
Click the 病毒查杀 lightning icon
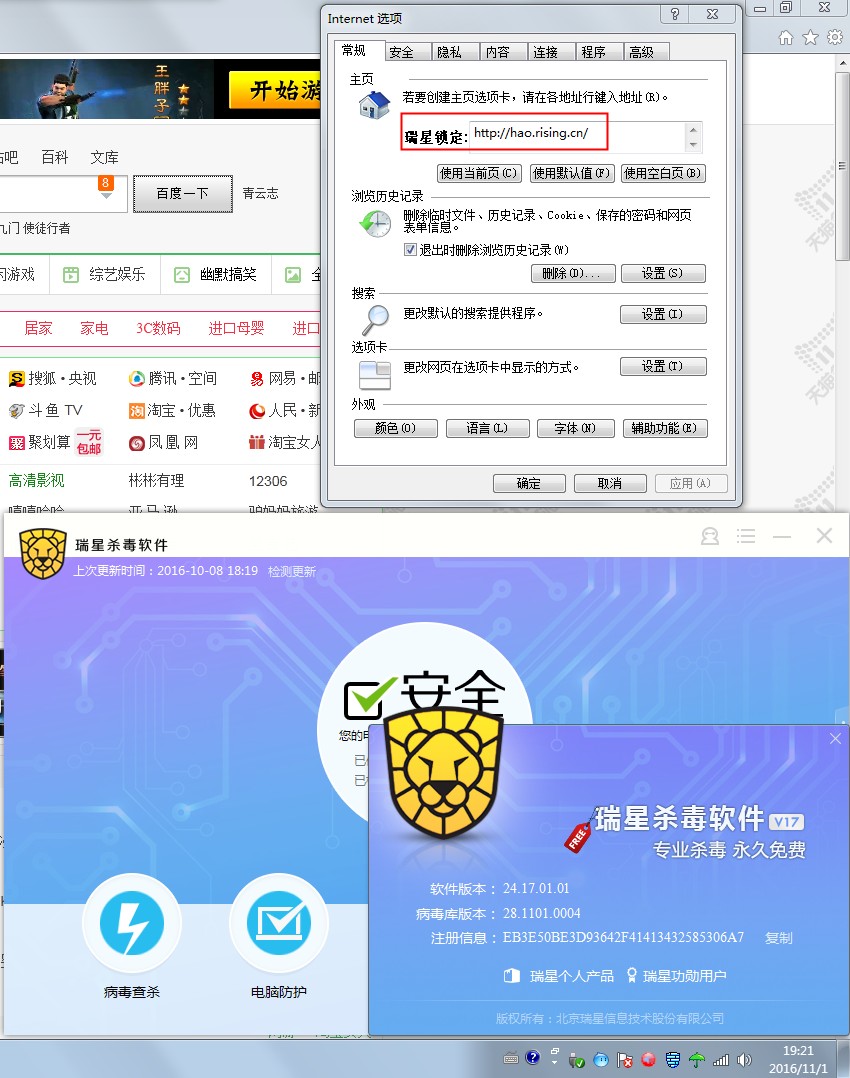(132, 923)
